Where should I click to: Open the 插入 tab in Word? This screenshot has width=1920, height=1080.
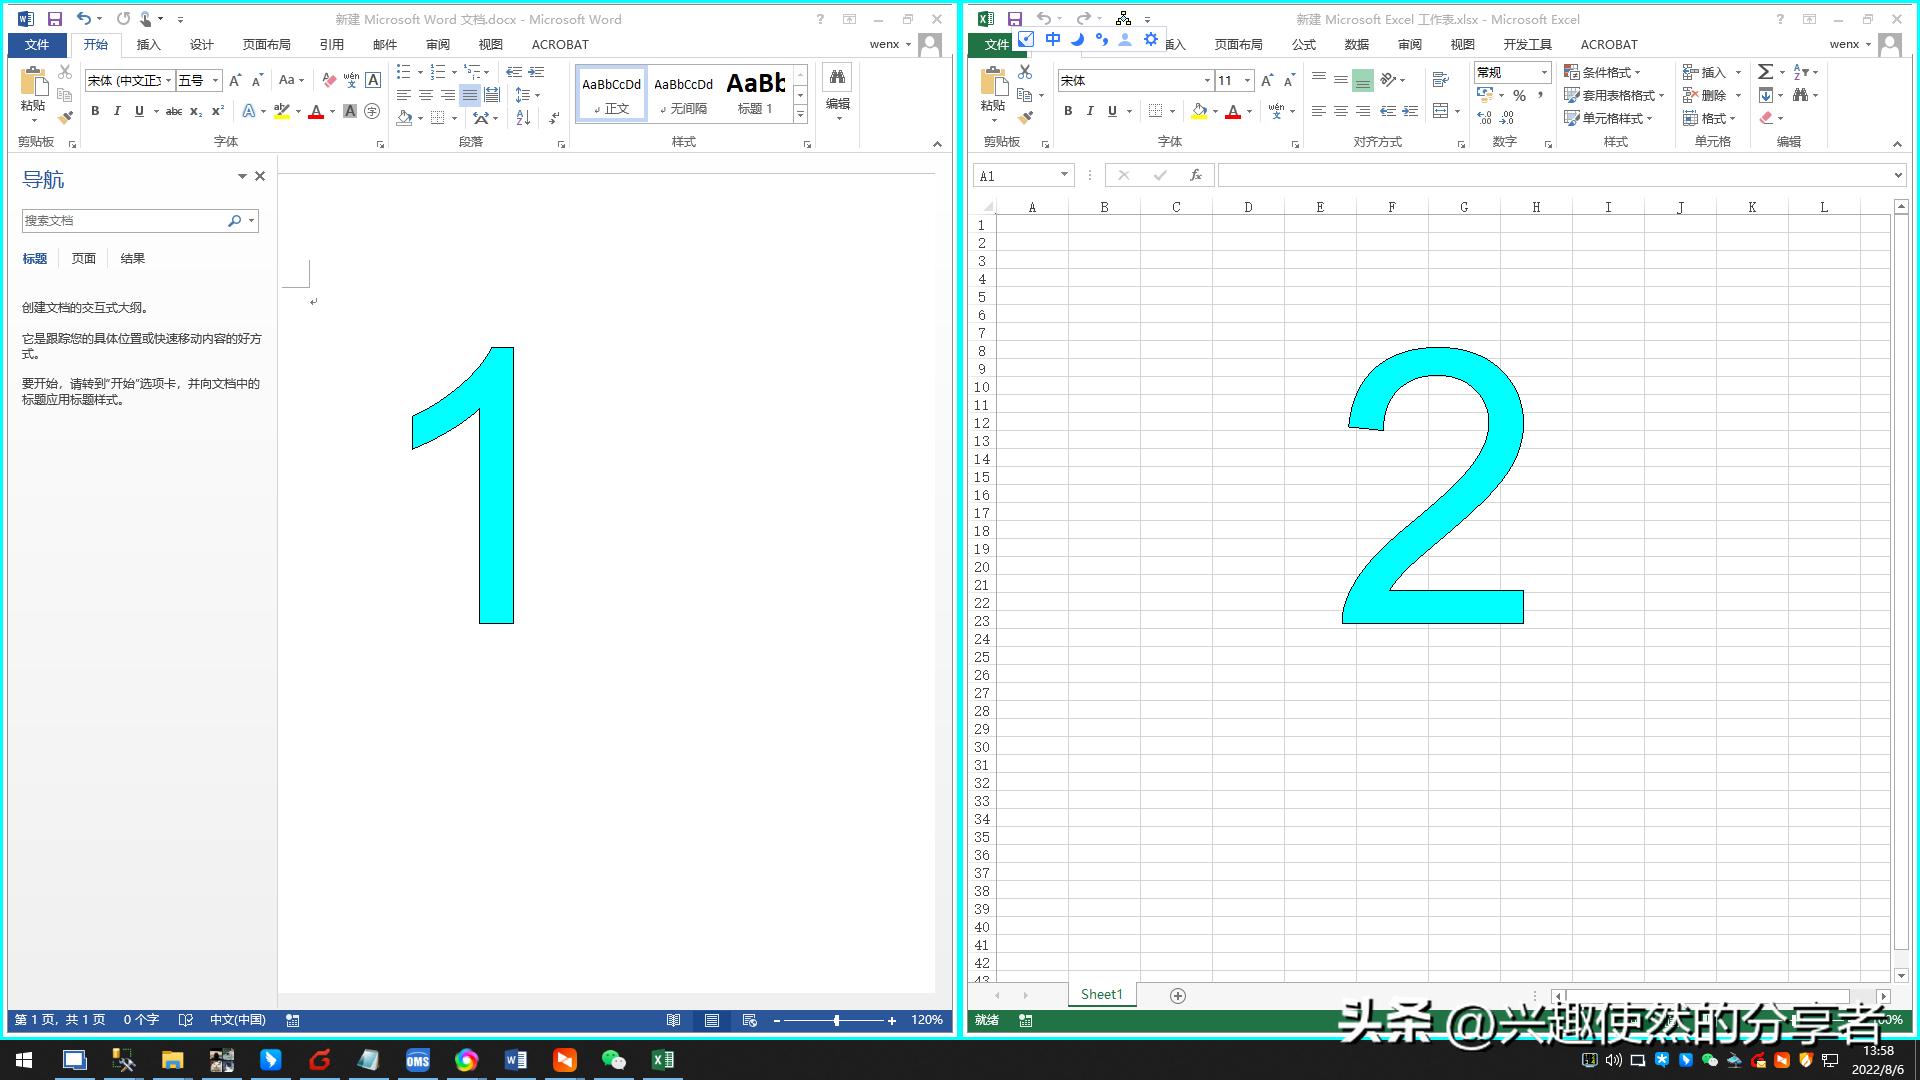(148, 44)
